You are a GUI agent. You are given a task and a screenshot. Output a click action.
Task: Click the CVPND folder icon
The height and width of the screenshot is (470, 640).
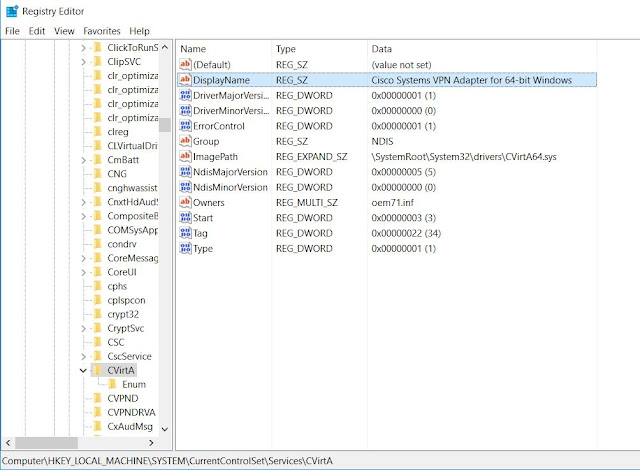[x=98, y=398]
